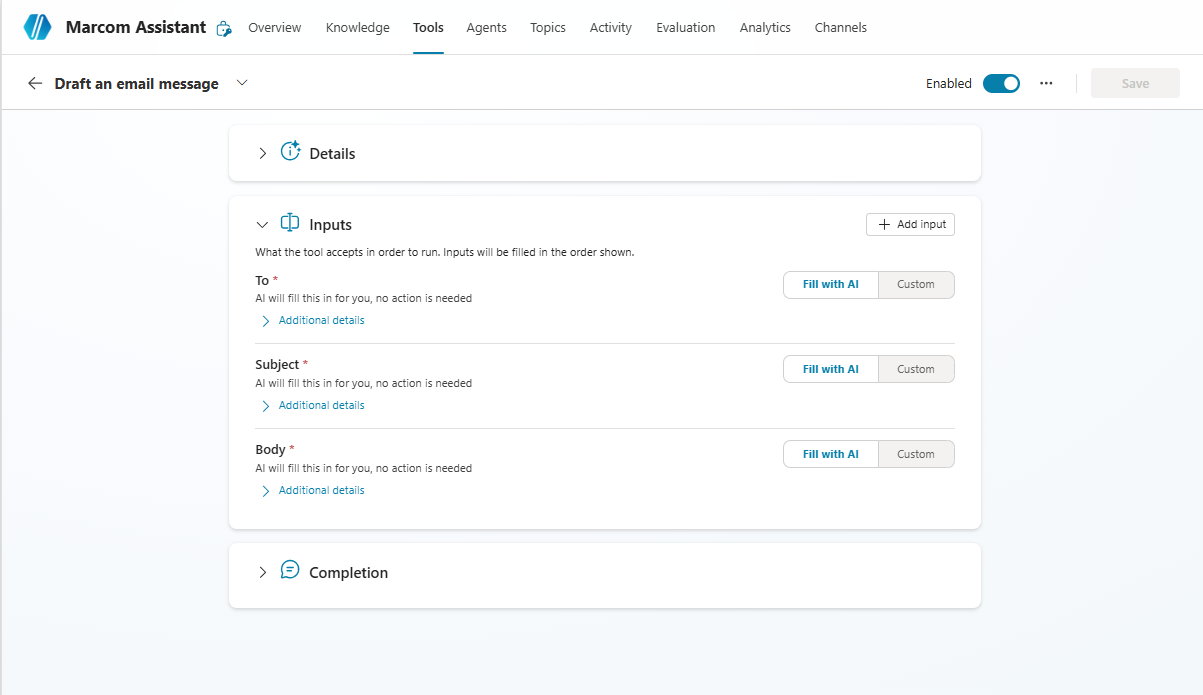Go back using the left arrow icon

(x=35, y=83)
